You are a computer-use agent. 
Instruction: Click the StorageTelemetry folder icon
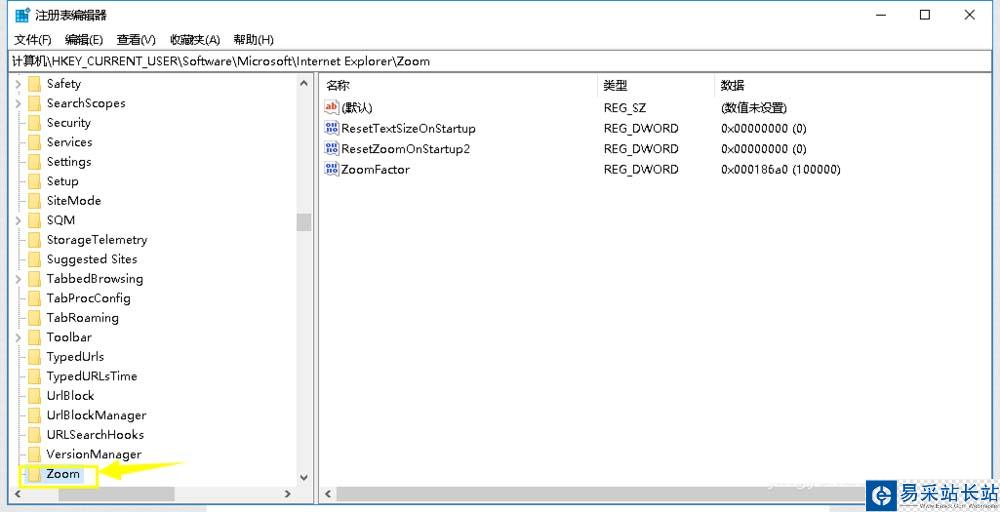coord(34,240)
